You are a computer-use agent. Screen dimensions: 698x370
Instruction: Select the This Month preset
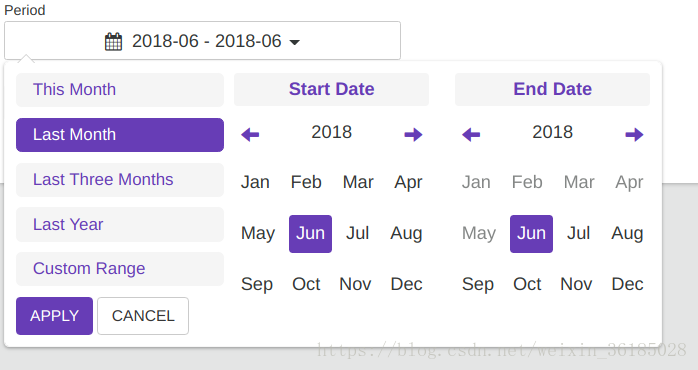pos(120,89)
